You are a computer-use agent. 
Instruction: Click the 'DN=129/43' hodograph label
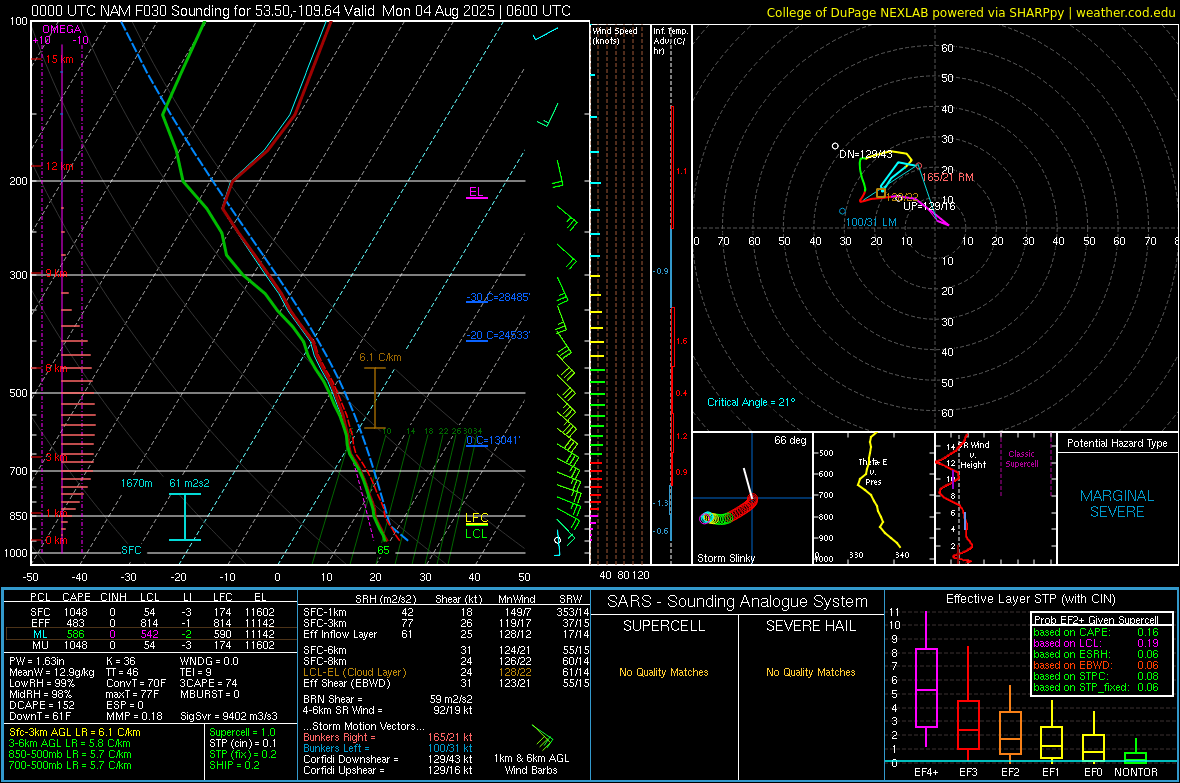coord(865,154)
